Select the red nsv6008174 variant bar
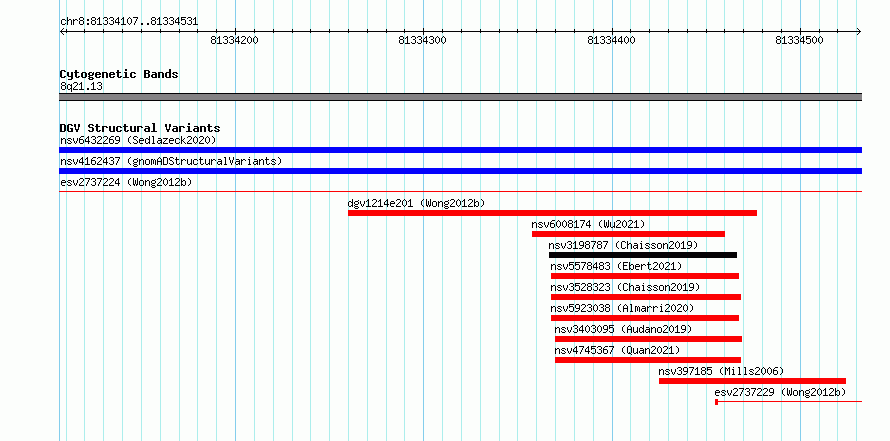The image size is (890, 441). pyautogui.click(x=628, y=234)
